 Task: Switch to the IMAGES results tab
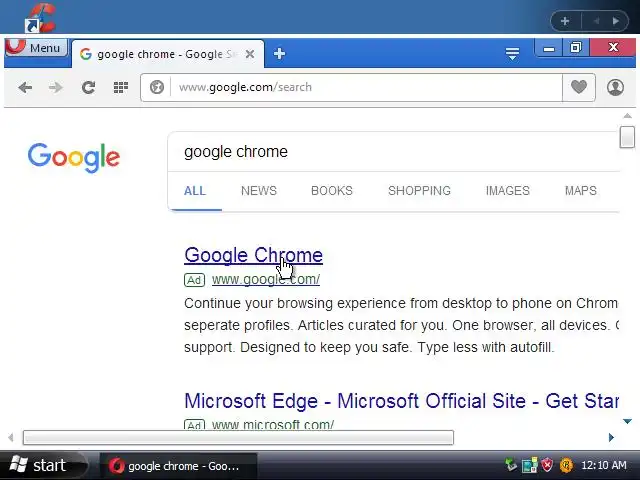click(x=507, y=191)
